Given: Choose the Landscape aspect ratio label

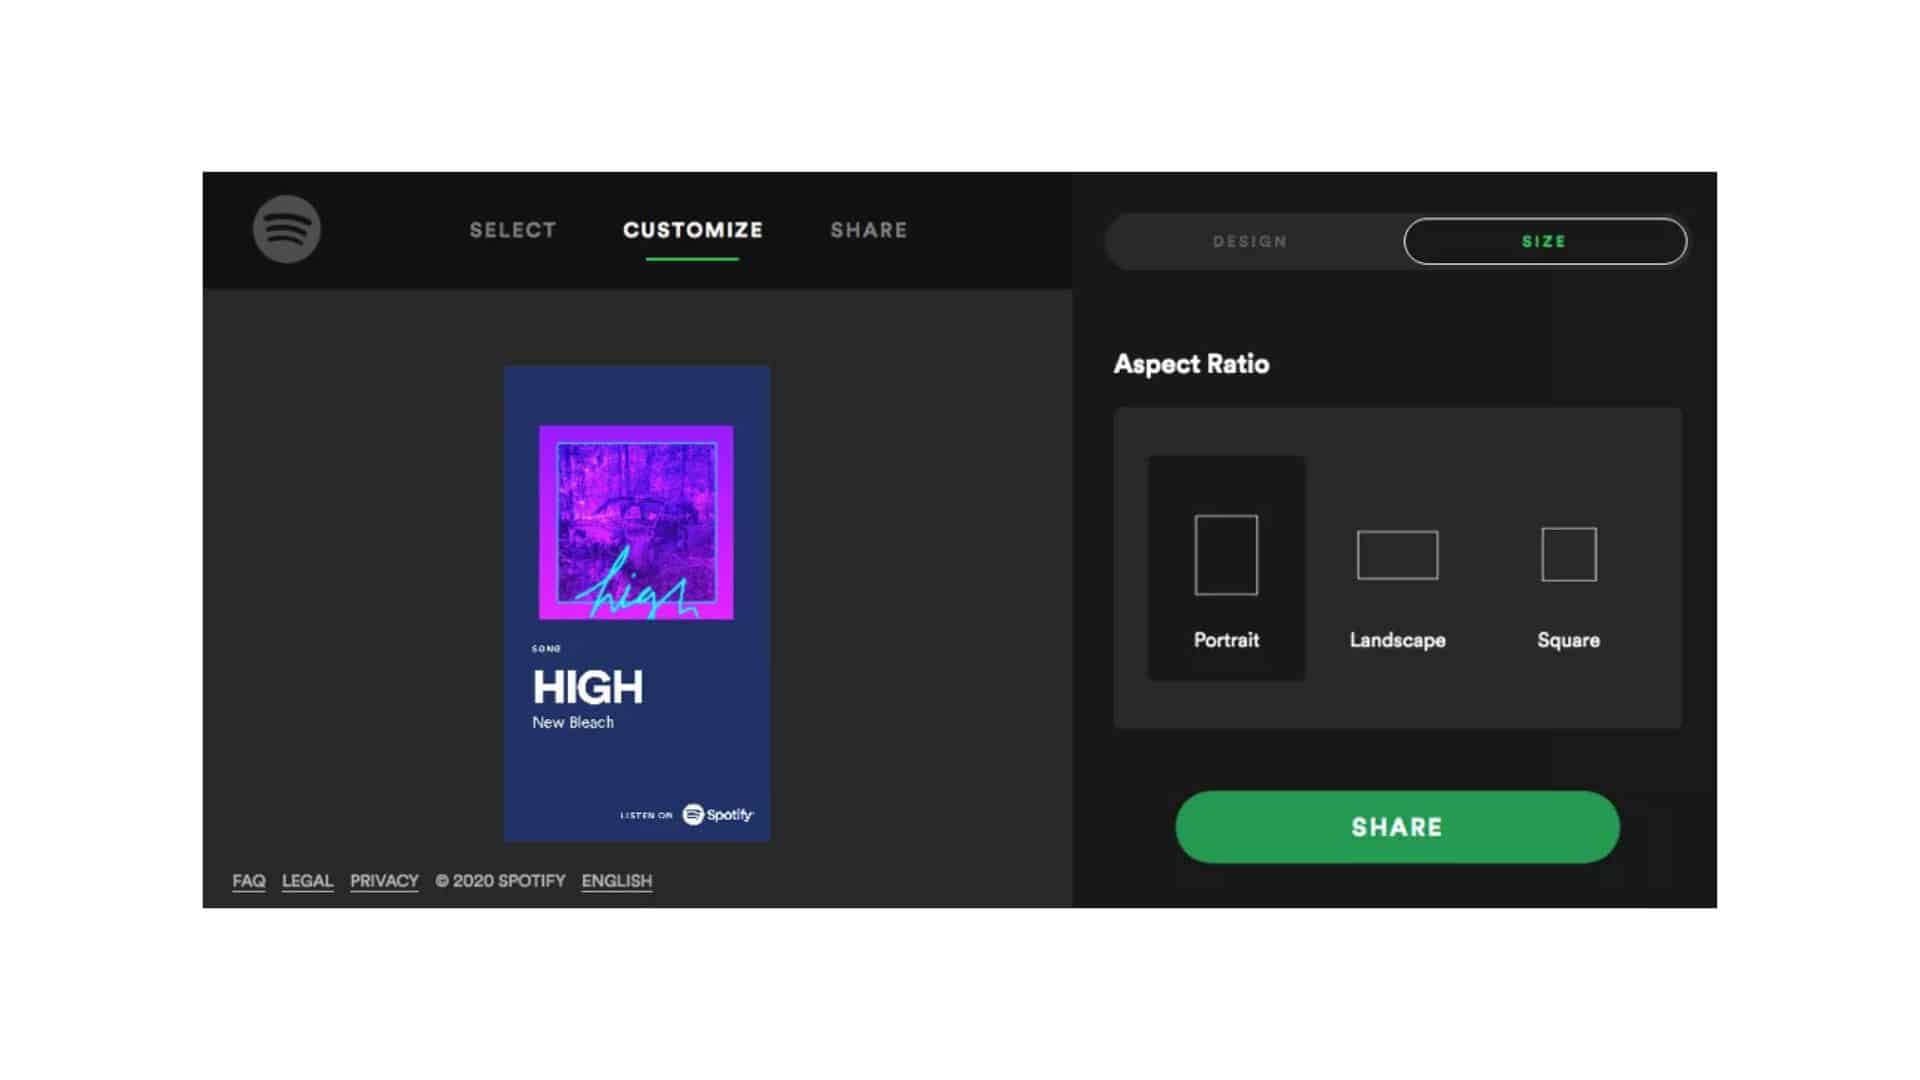Looking at the screenshot, I should (x=1397, y=640).
